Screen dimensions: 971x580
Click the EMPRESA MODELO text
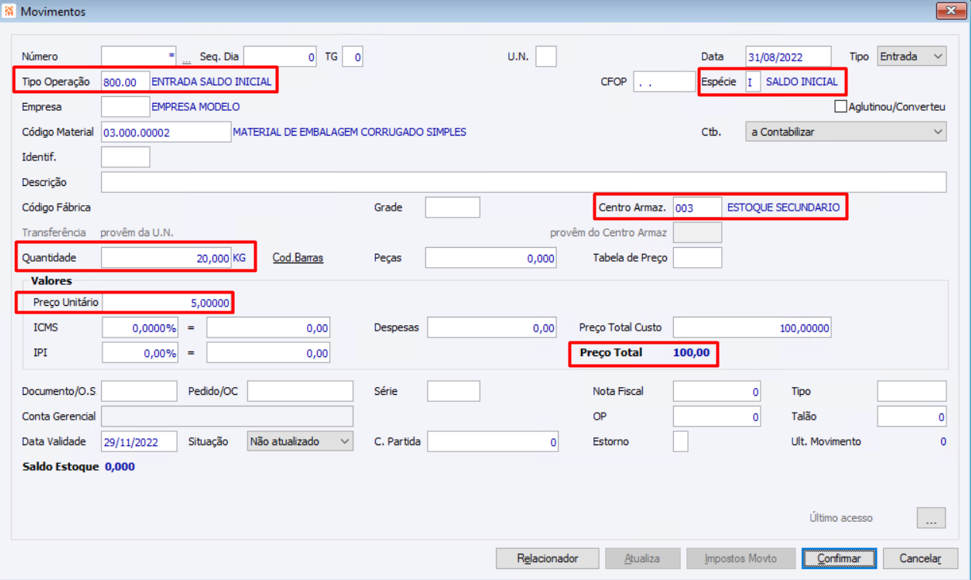click(196, 106)
